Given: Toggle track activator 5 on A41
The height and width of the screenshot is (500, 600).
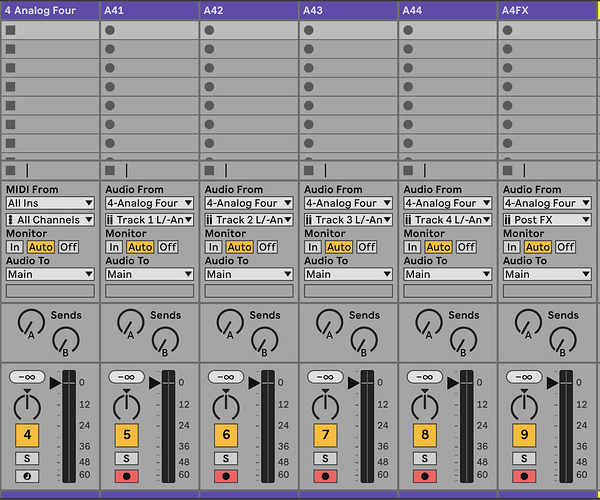Looking at the screenshot, I should (126, 435).
